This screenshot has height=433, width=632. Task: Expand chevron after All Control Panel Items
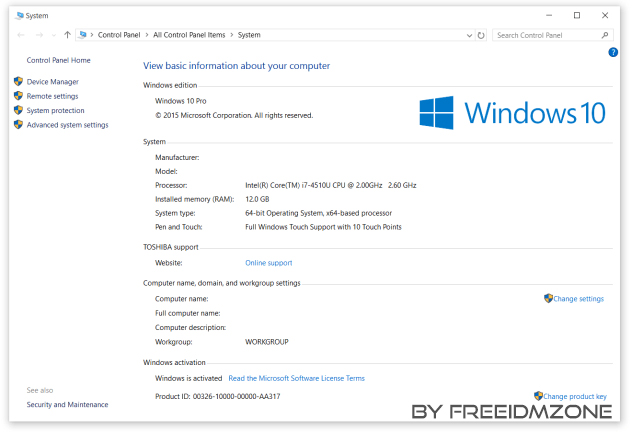pos(232,35)
